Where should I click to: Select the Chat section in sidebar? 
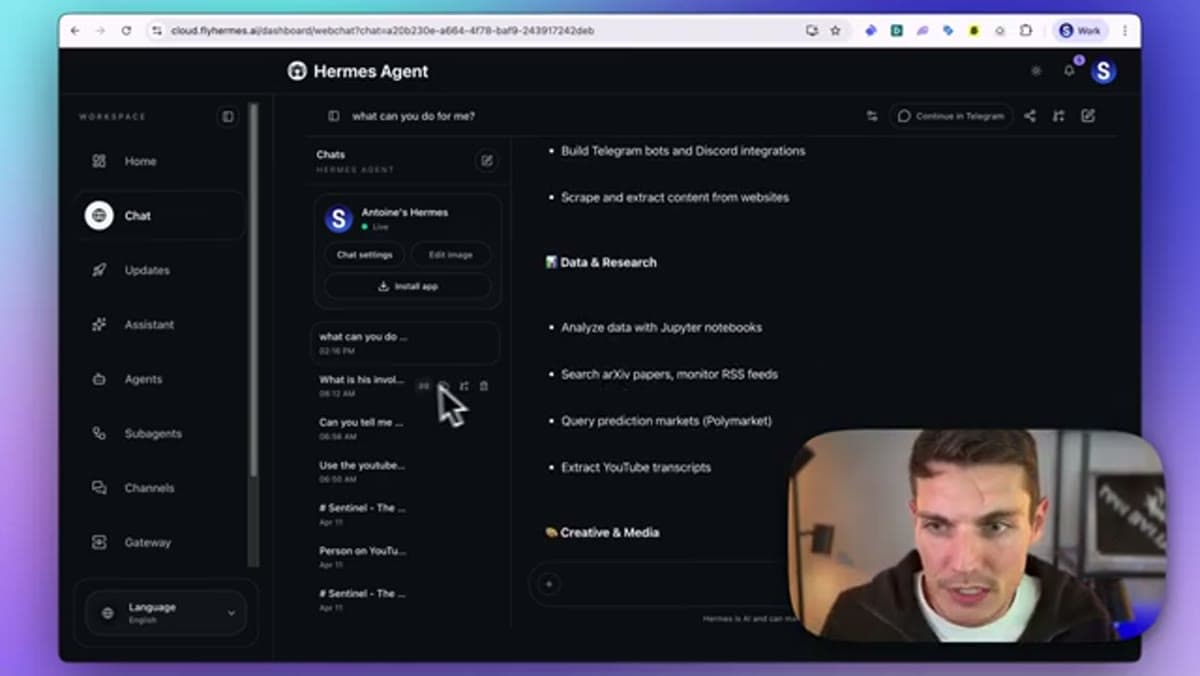point(160,215)
